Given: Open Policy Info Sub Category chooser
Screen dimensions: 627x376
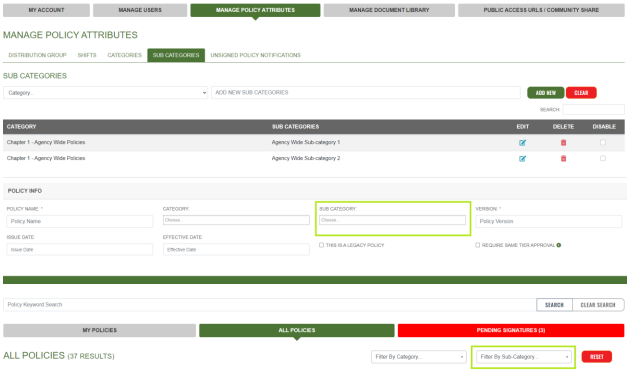Looking at the screenshot, I should (392, 220).
